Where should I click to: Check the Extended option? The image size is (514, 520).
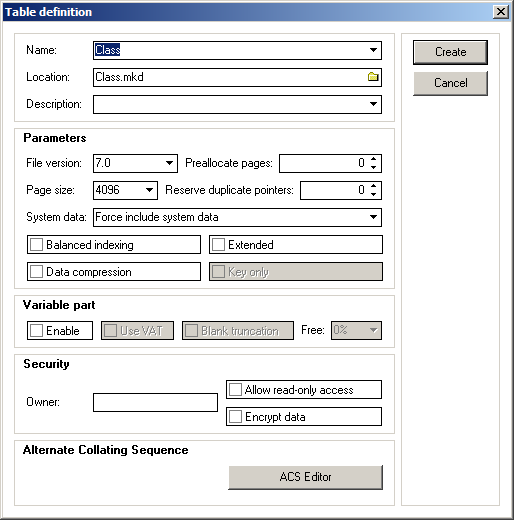218,245
